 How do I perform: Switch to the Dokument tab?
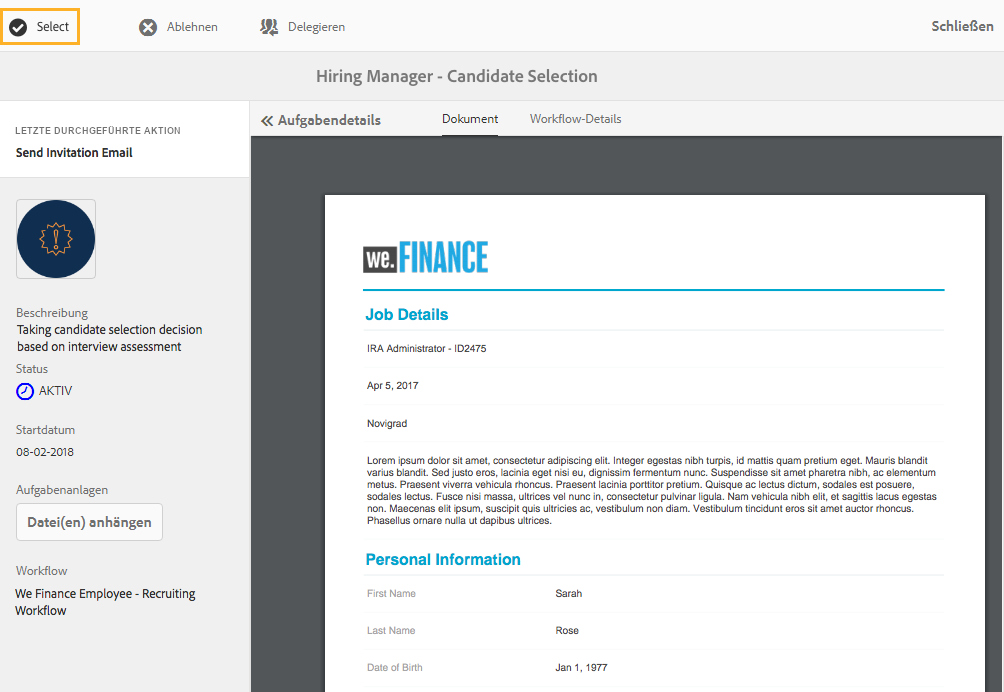[x=470, y=119]
